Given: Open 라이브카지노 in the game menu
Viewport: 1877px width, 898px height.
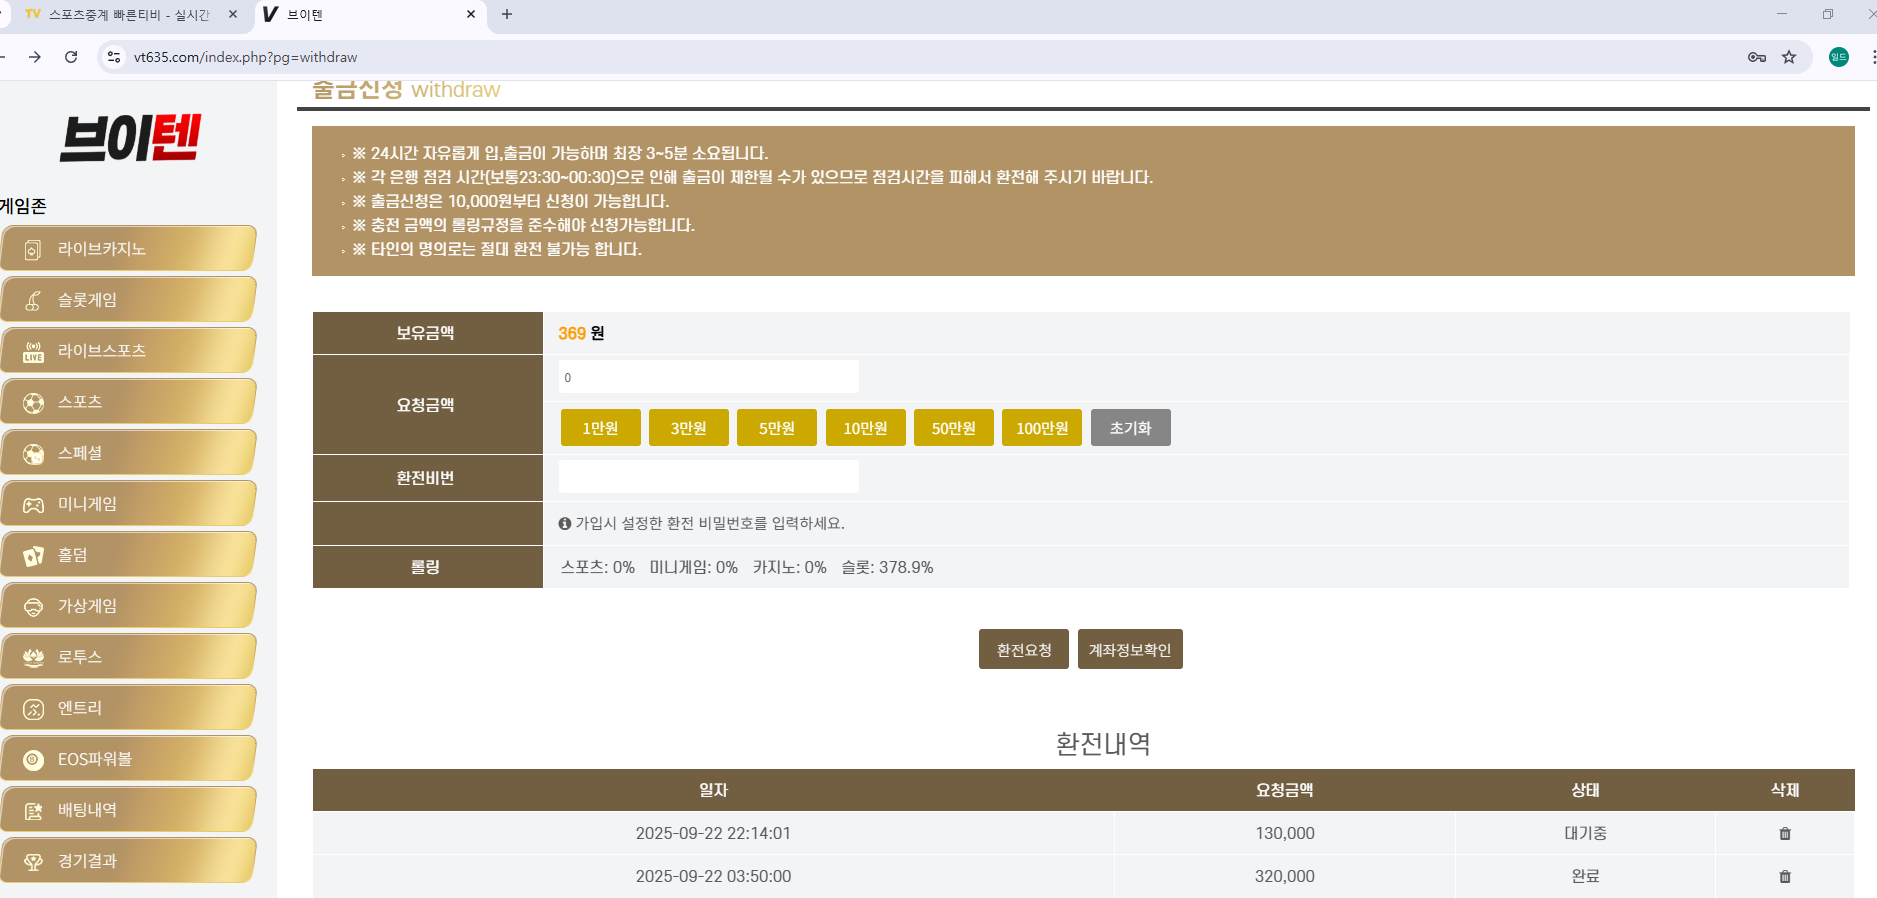Looking at the screenshot, I should pos(128,249).
